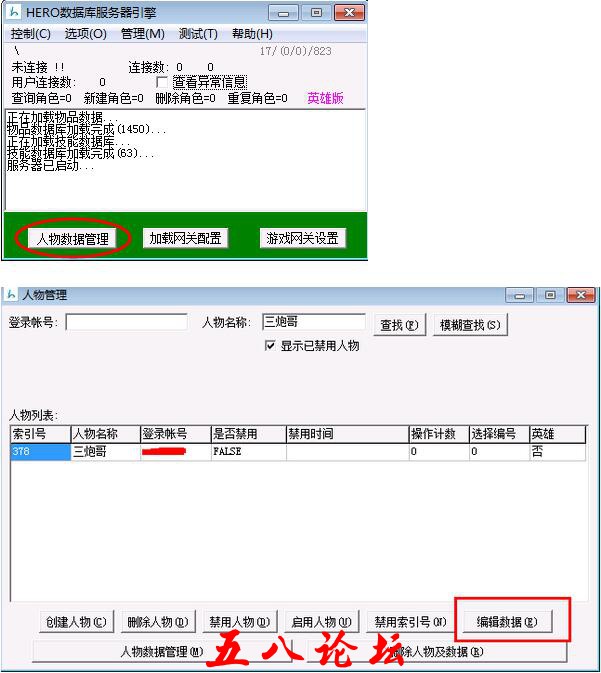Image resolution: width=601 pixels, height=673 pixels.
Task: Click the 人物名称 text field
Action: click(x=313, y=323)
